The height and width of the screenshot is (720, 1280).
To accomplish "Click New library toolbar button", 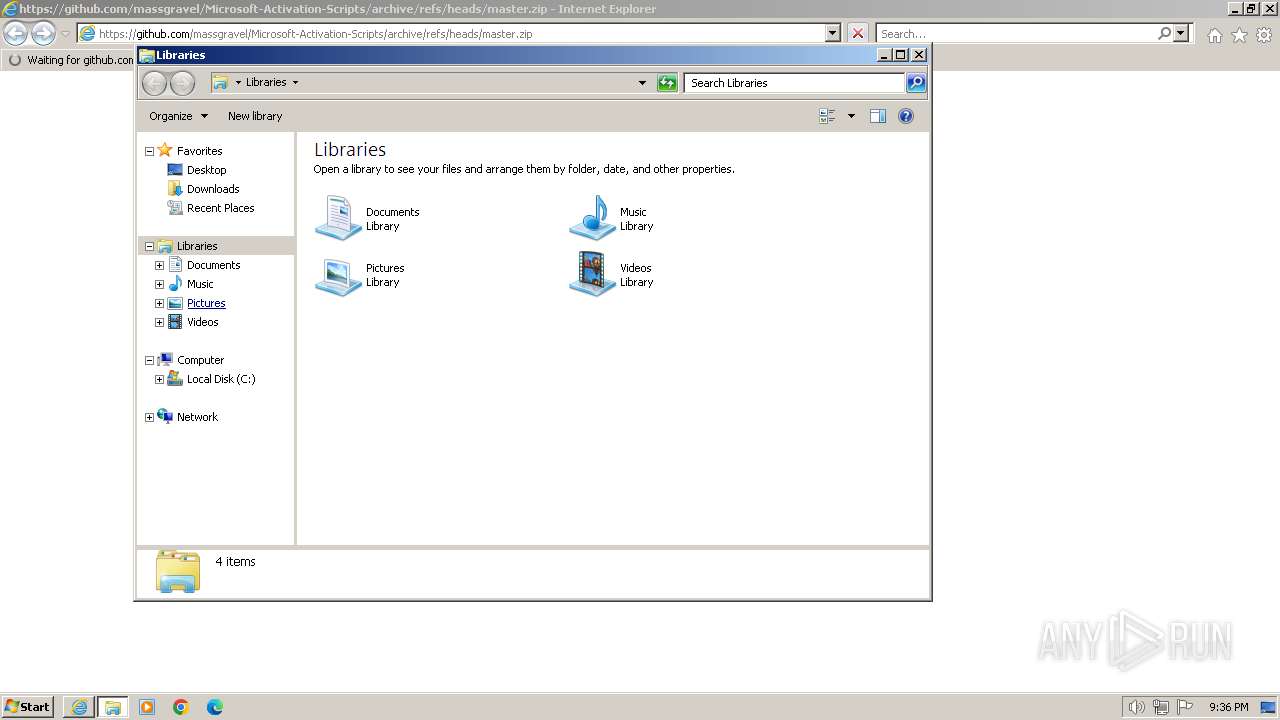I will [255, 116].
